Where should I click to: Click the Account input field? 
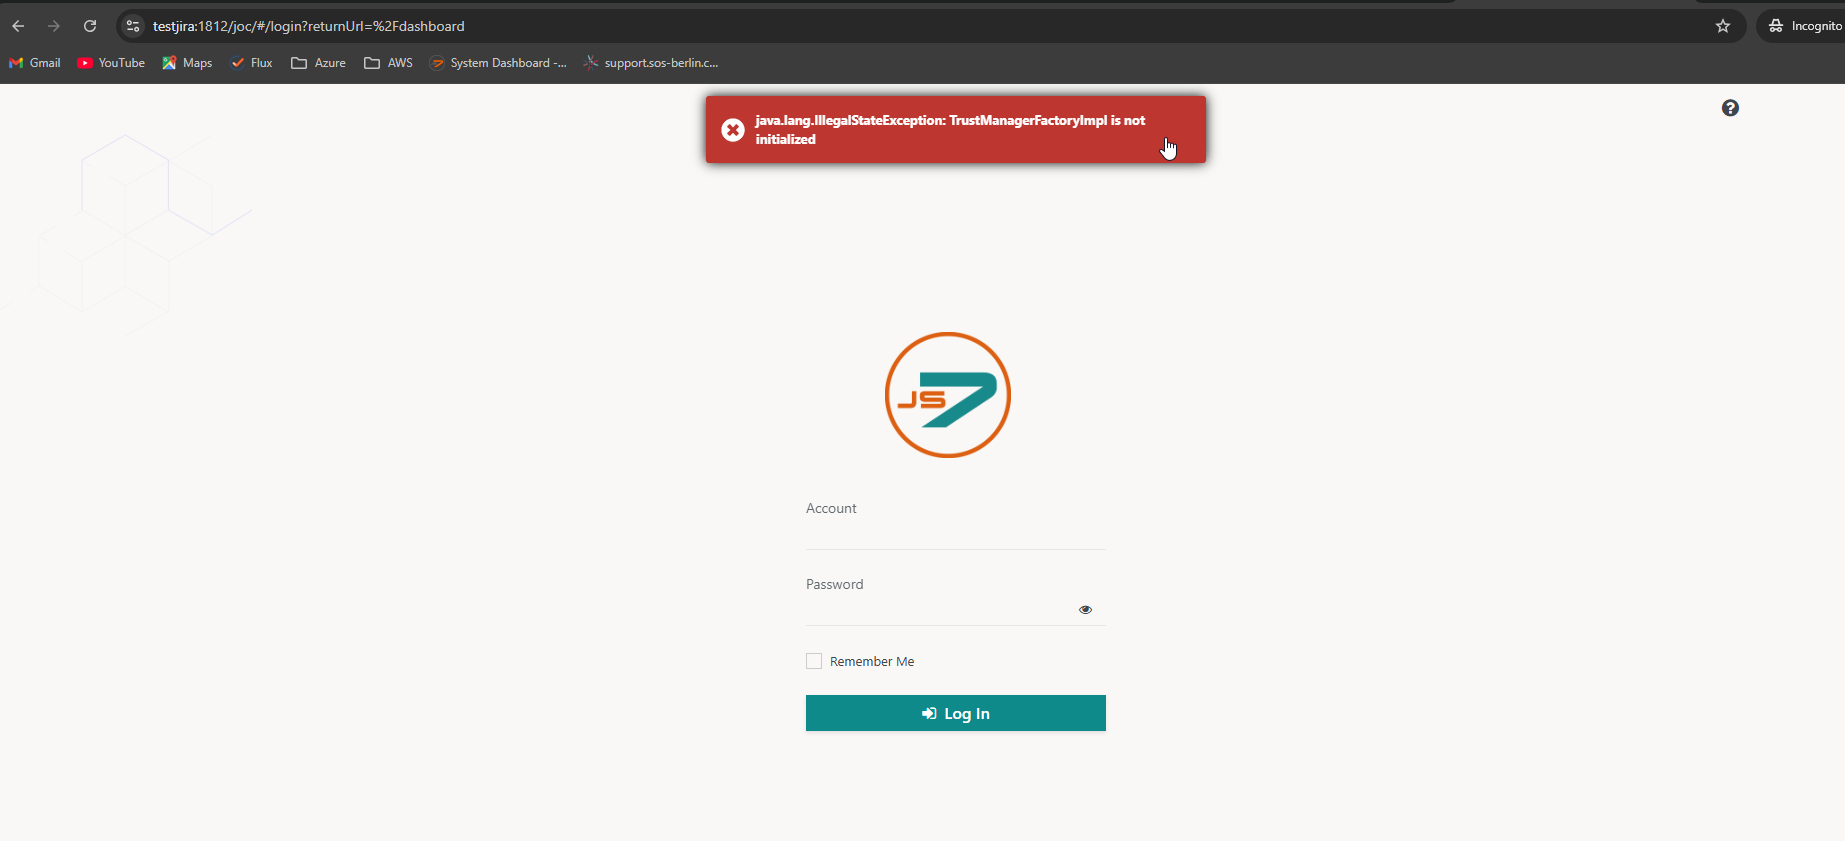point(955,534)
